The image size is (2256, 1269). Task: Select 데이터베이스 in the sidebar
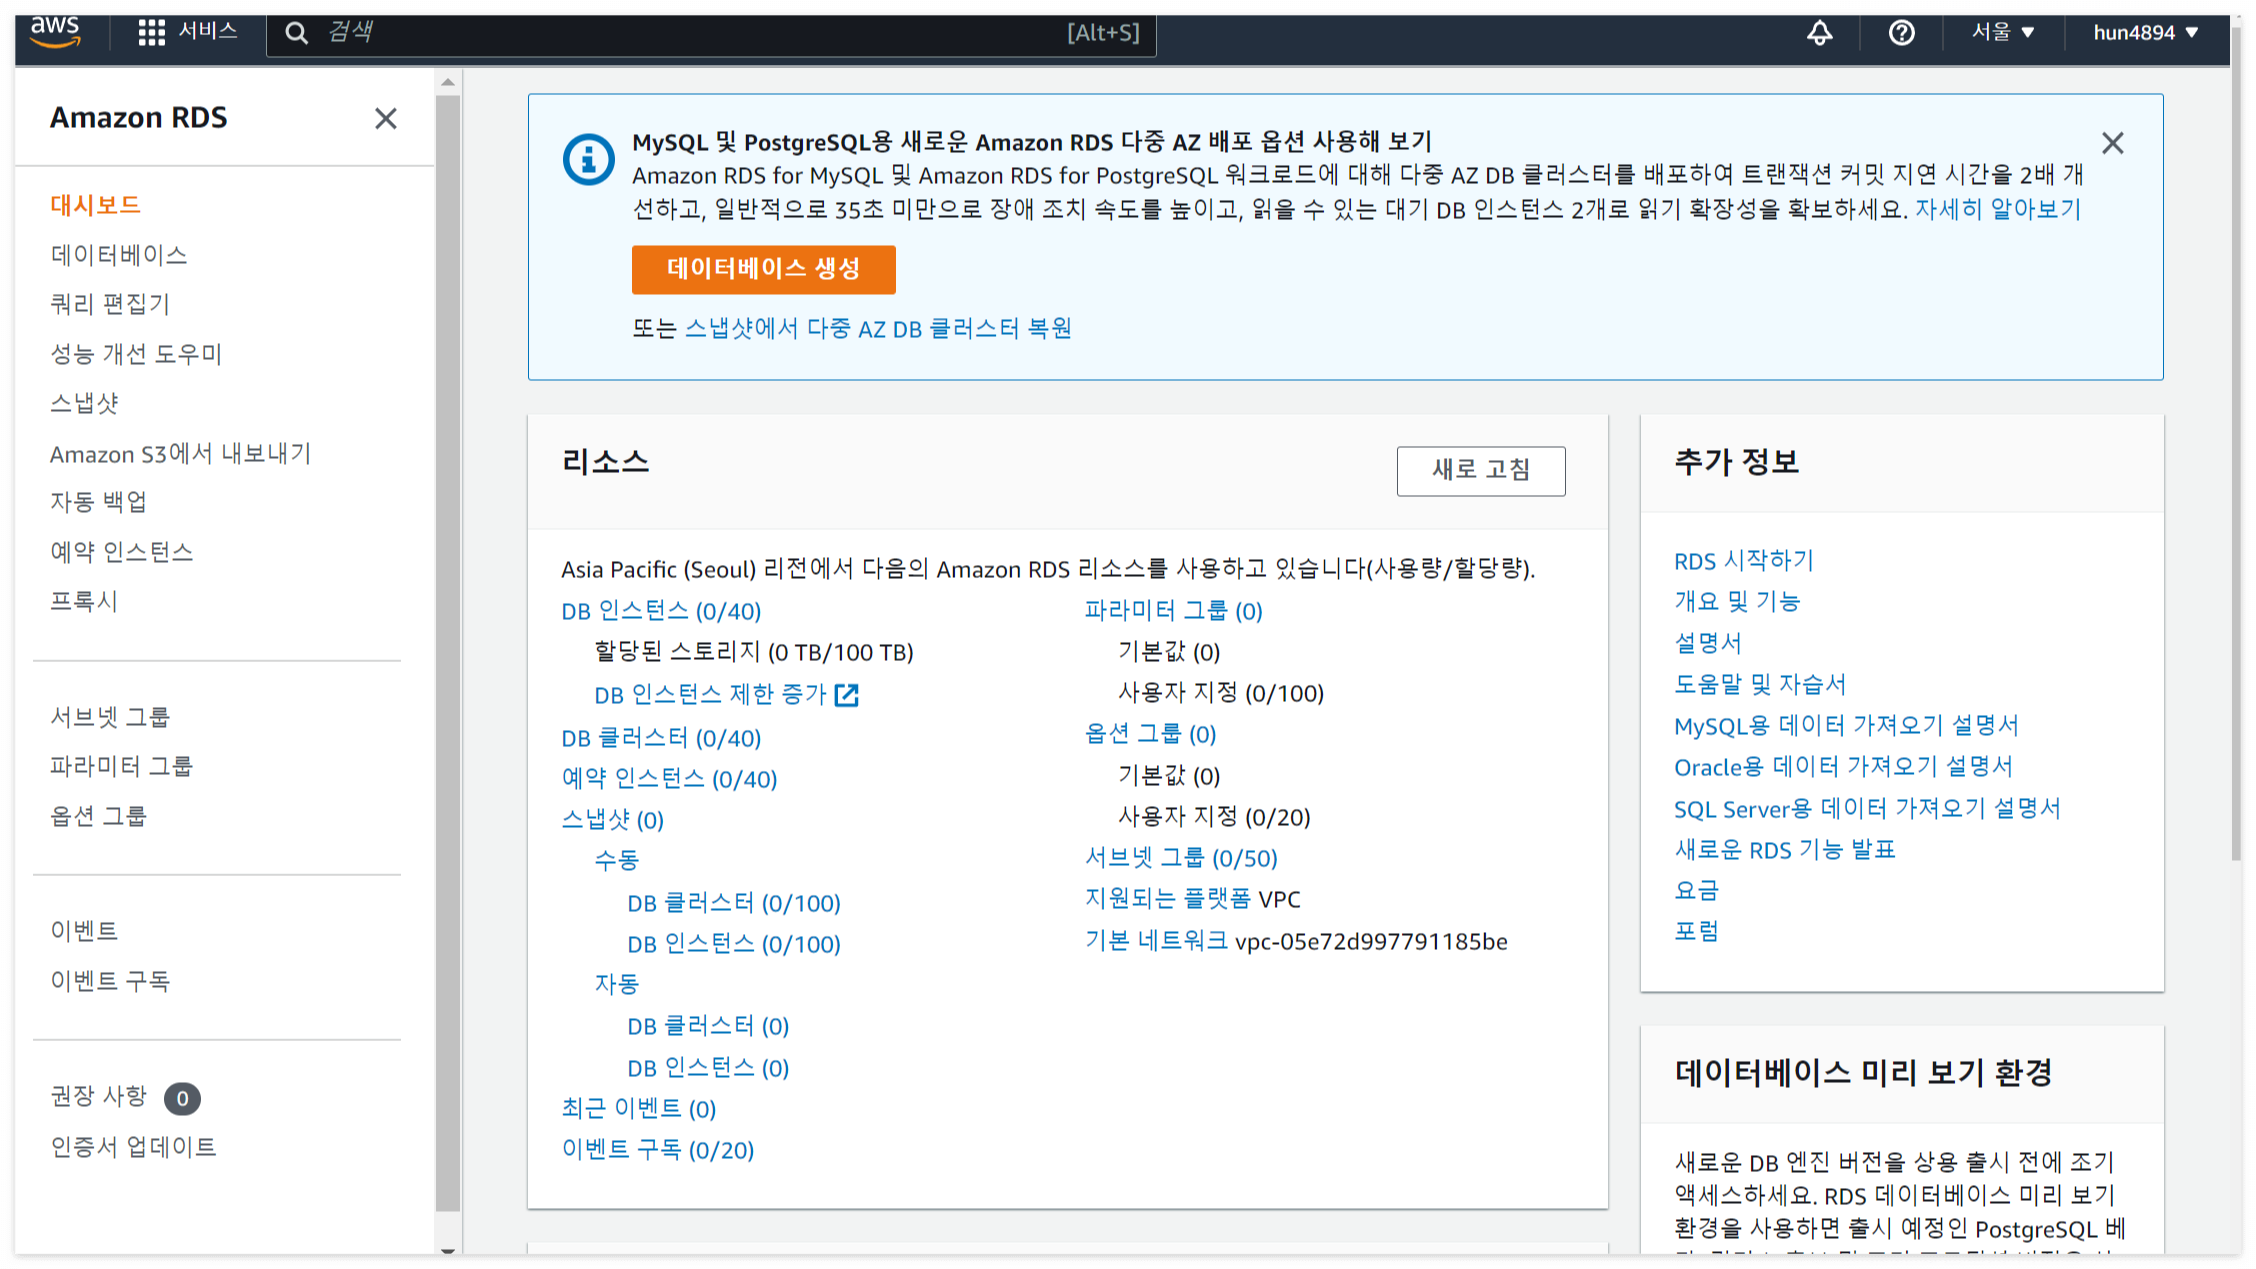pyautogui.click(x=119, y=255)
